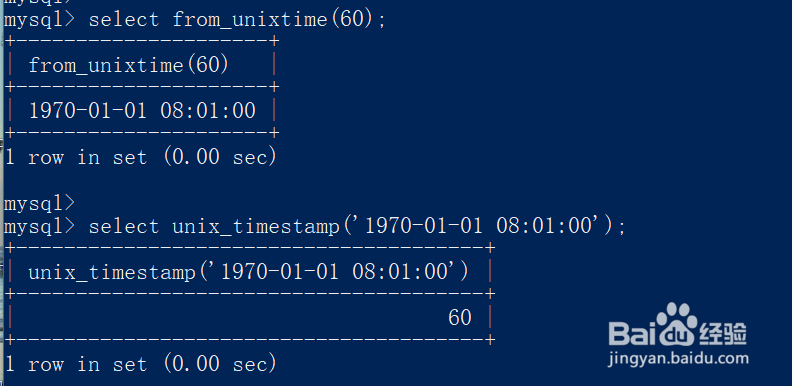Image resolution: width=792 pixels, height=386 pixels.
Task: Click the select from_unixtime(60) command line
Action: pos(194,20)
